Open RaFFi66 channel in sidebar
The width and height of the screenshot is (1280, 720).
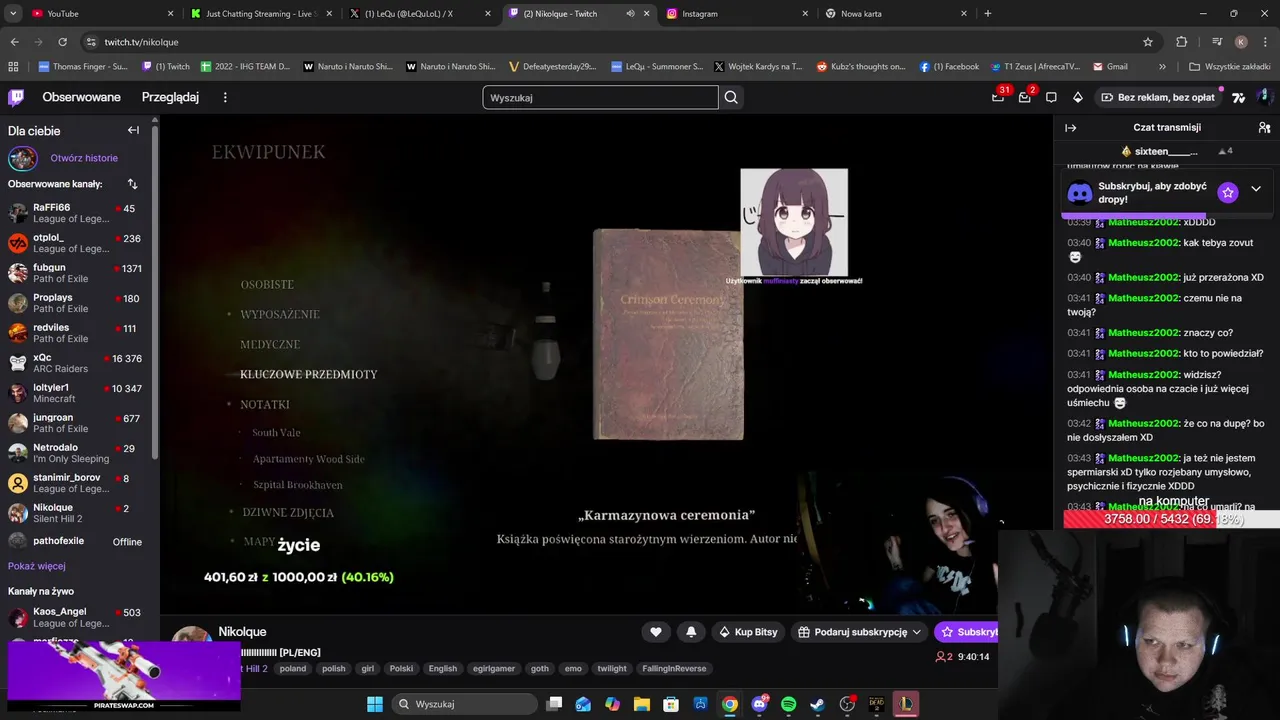pyautogui.click(x=77, y=213)
